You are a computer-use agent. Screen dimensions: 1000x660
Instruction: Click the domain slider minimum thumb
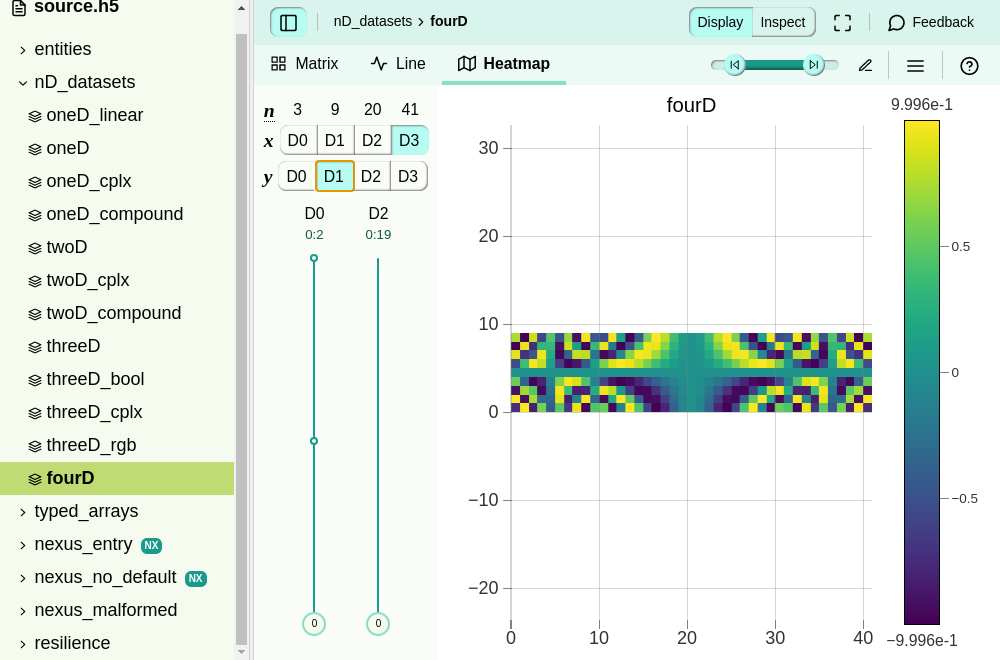735,65
